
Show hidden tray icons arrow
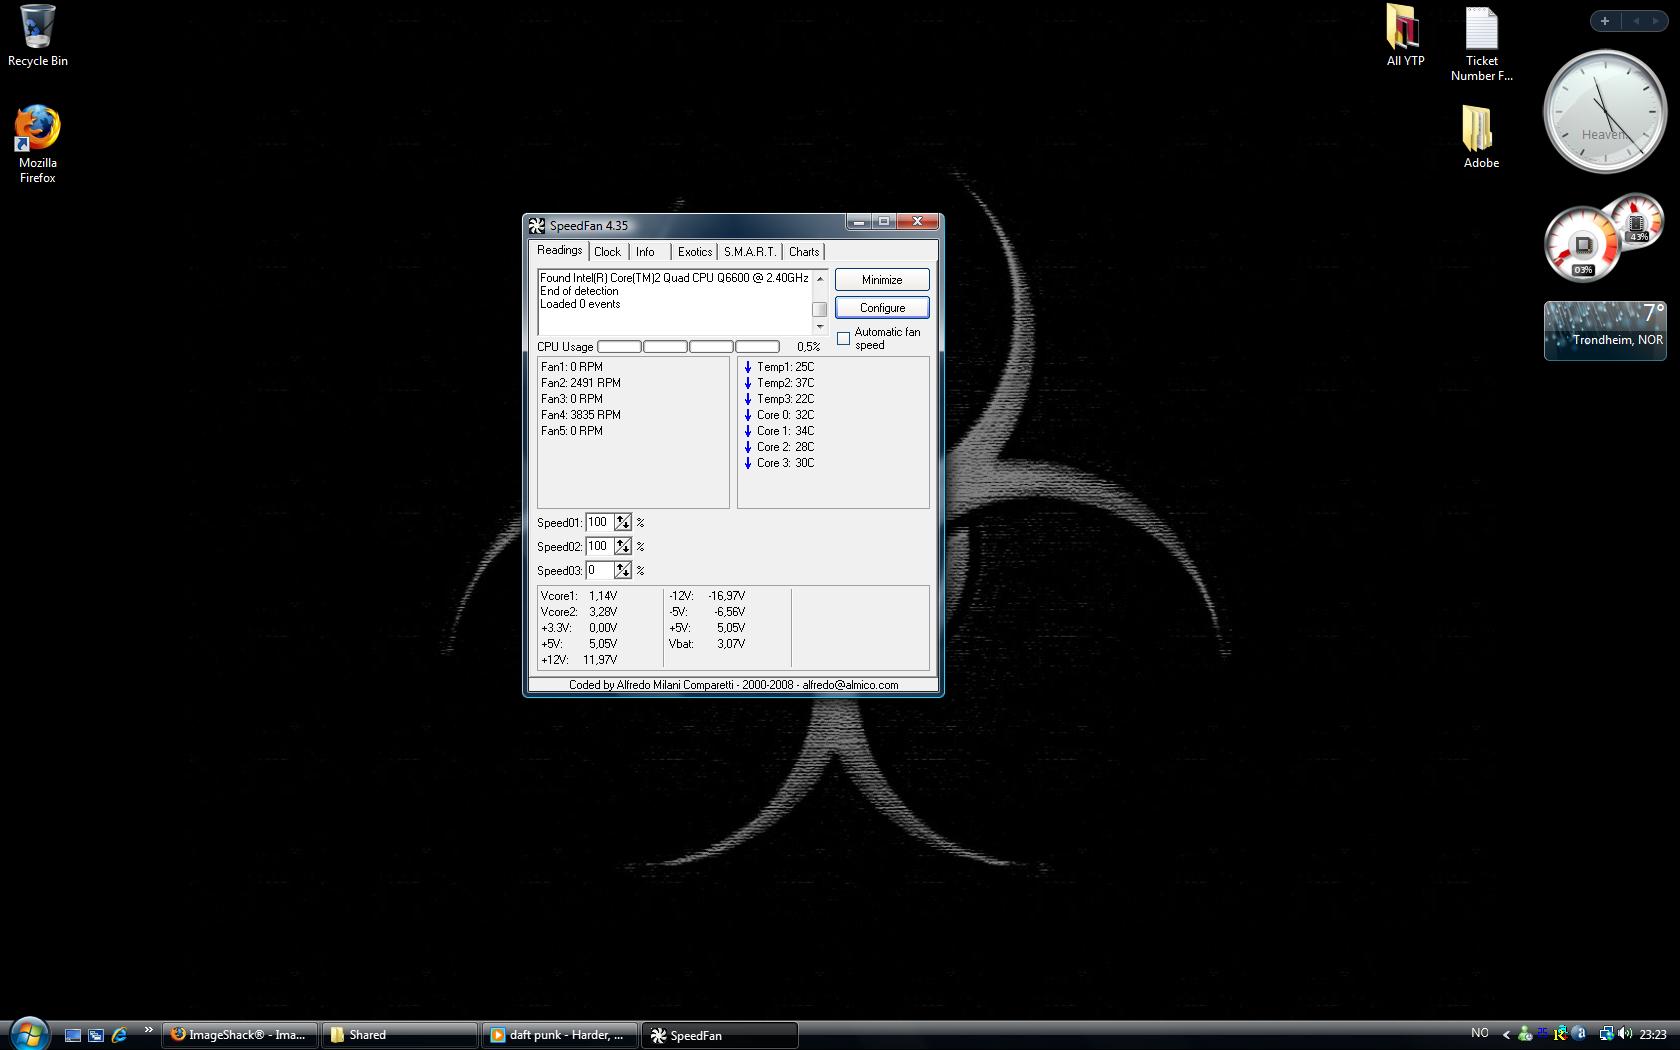(x=1507, y=1034)
